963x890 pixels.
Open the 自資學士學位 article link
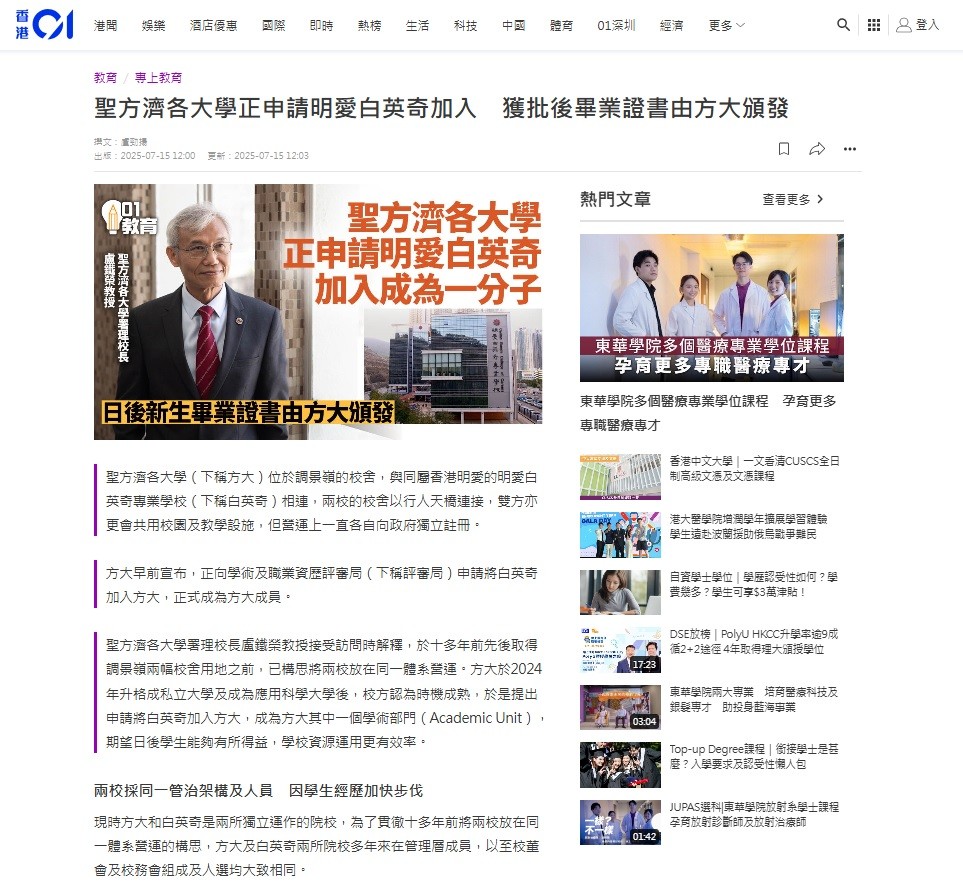pyautogui.click(x=753, y=584)
